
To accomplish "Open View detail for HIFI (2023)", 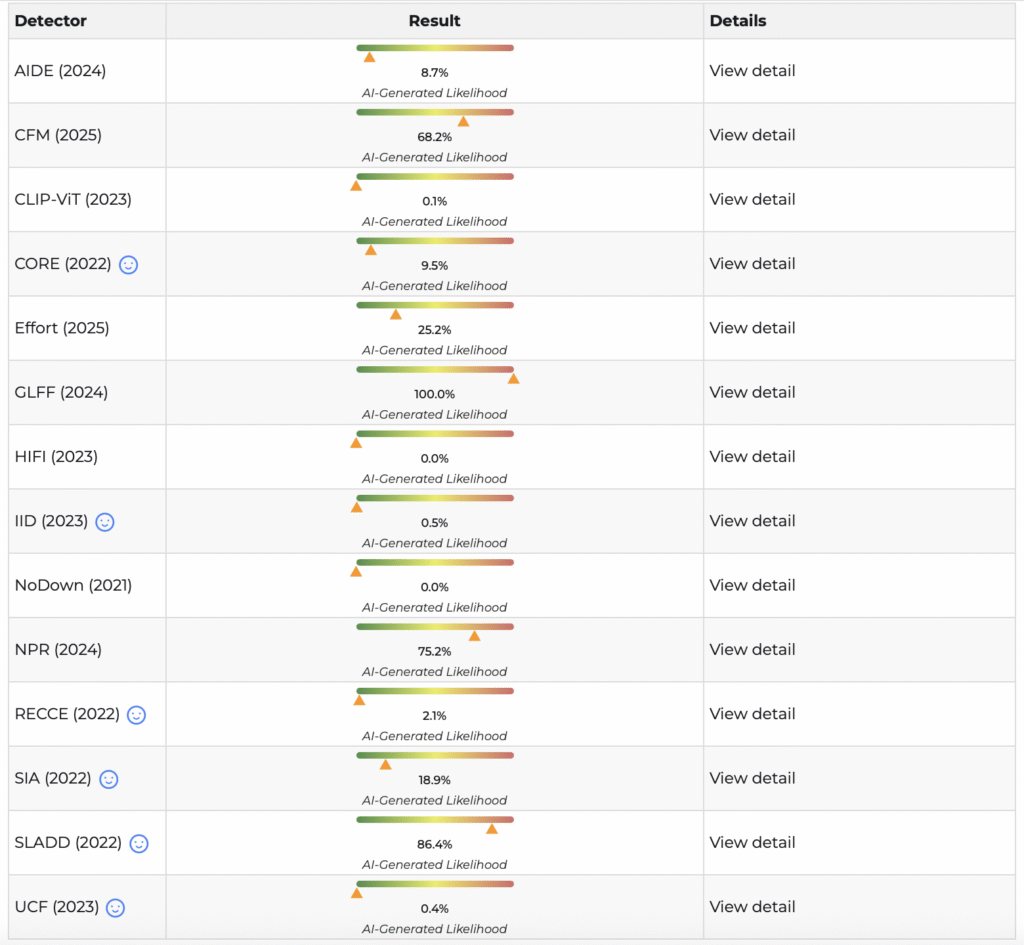I will tap(752, 456).
